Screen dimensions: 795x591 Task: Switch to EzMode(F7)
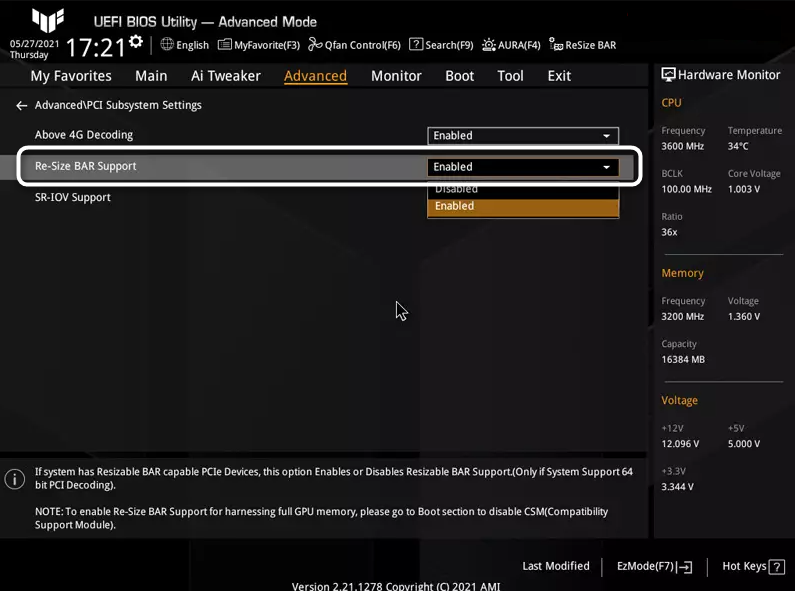pos(654,567)
